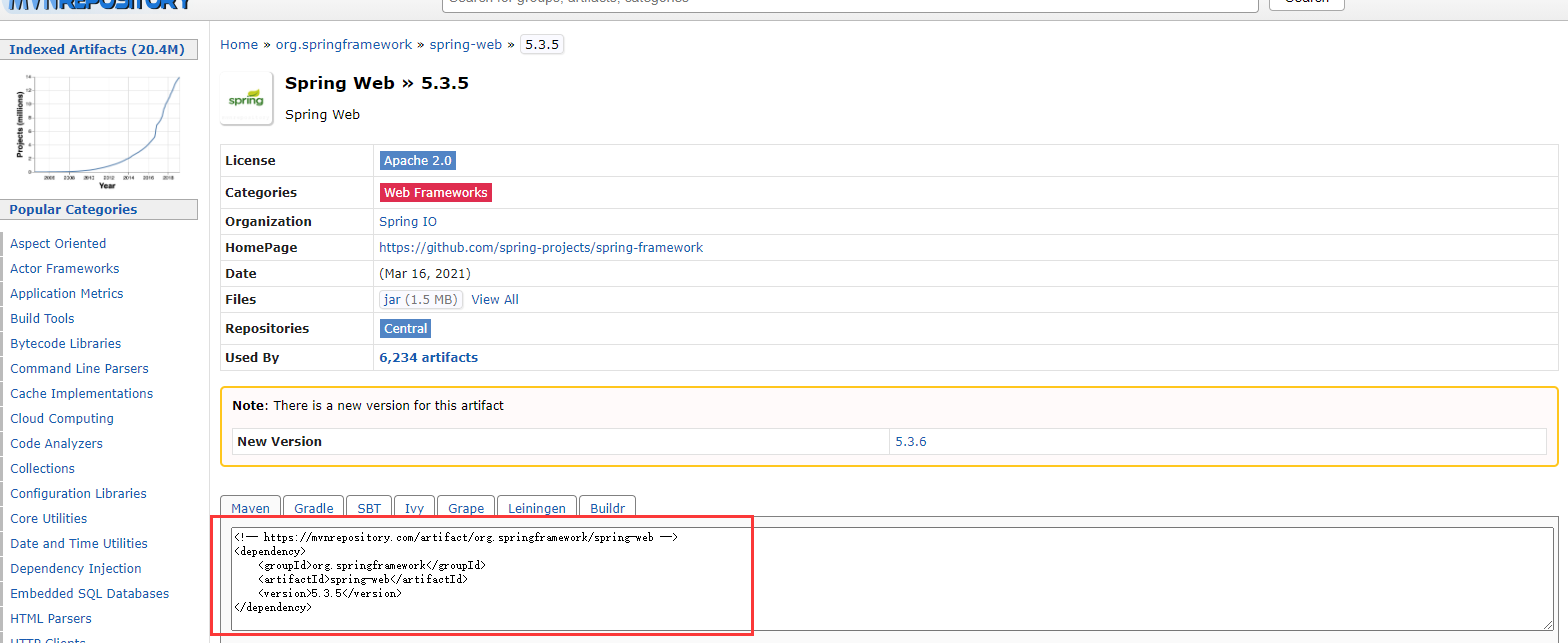The height and width of the screenshot is (643, 1568).
Task: Open Core Utilities category
Action: (48, 518)
